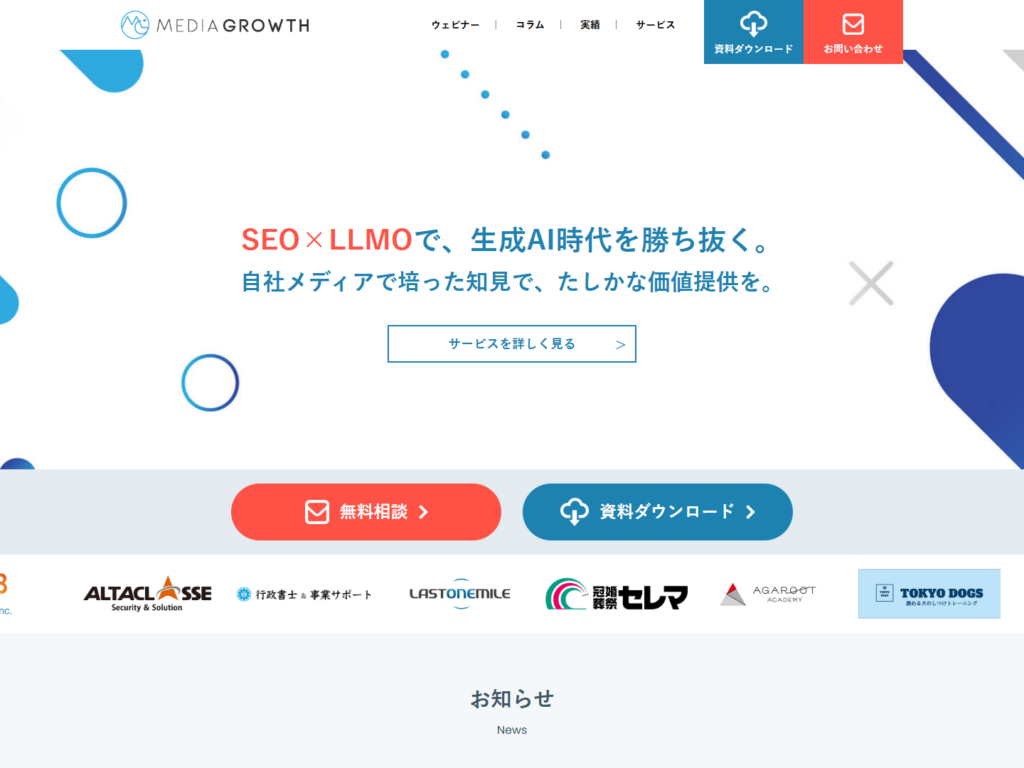Open the サービス navigation link
This screenshot has height=768, width=1024.
coord(655,25)
